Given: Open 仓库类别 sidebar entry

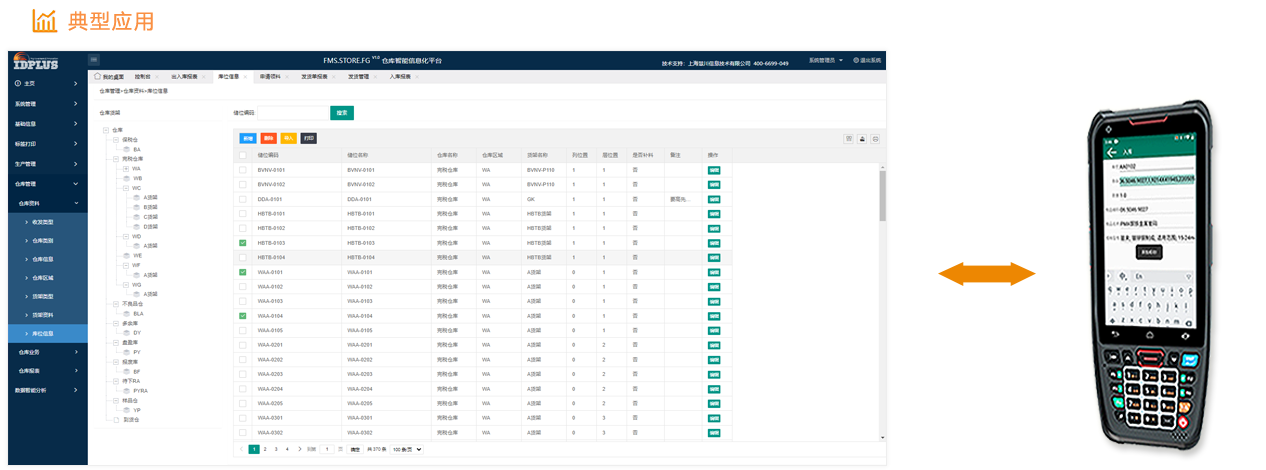Looking at the screenshot, I should click(x=47, y=240).
